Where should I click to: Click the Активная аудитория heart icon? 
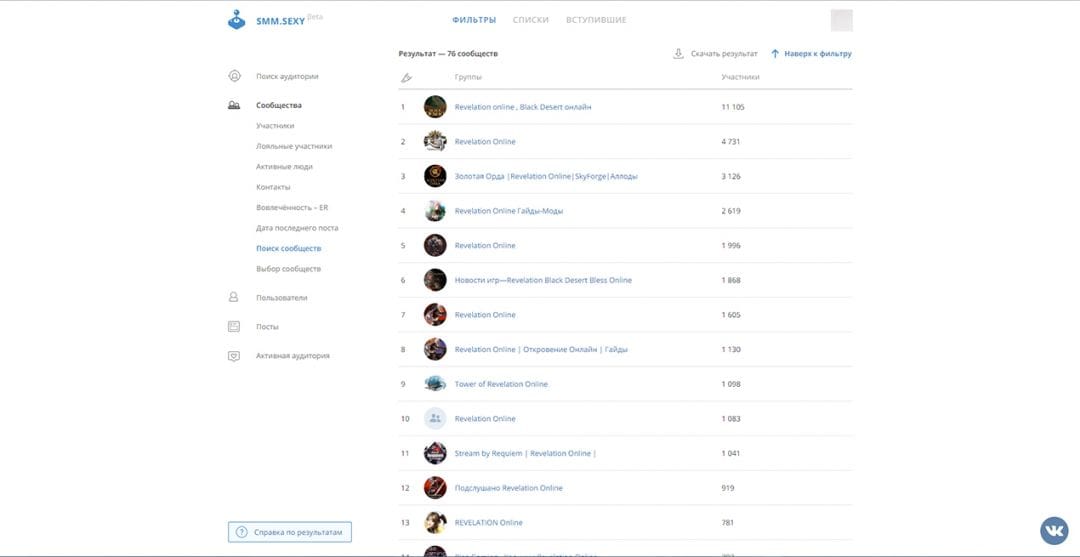coord(234,356)
